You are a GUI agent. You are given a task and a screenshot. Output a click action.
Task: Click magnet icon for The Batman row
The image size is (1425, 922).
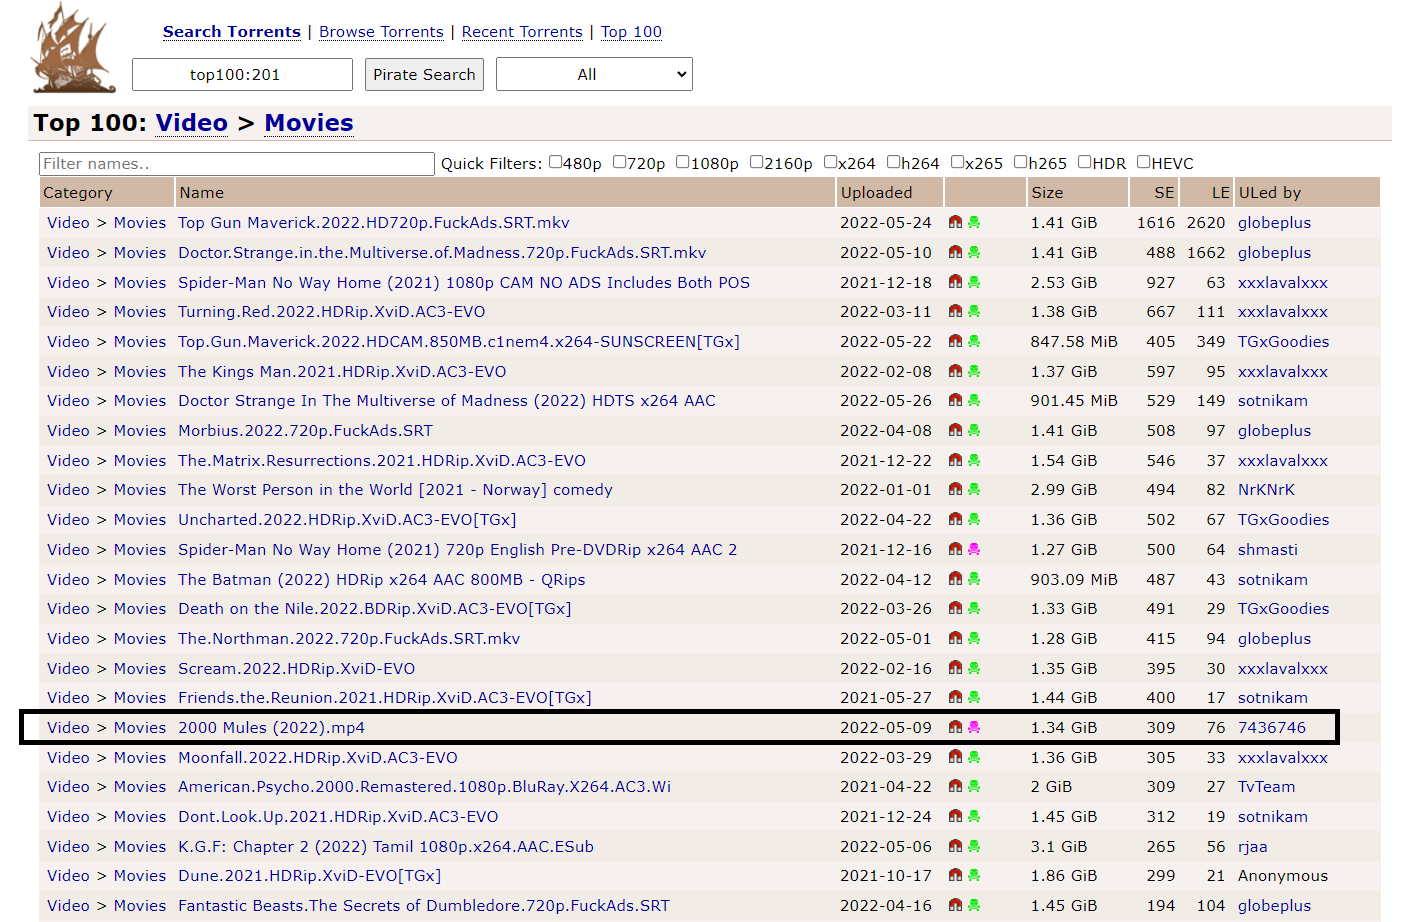tap(955, 580)
